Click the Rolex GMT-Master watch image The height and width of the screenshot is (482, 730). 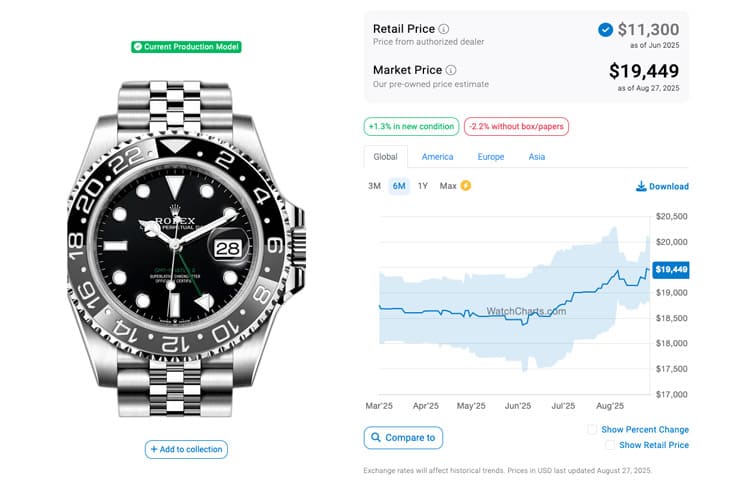click(186, 249)
